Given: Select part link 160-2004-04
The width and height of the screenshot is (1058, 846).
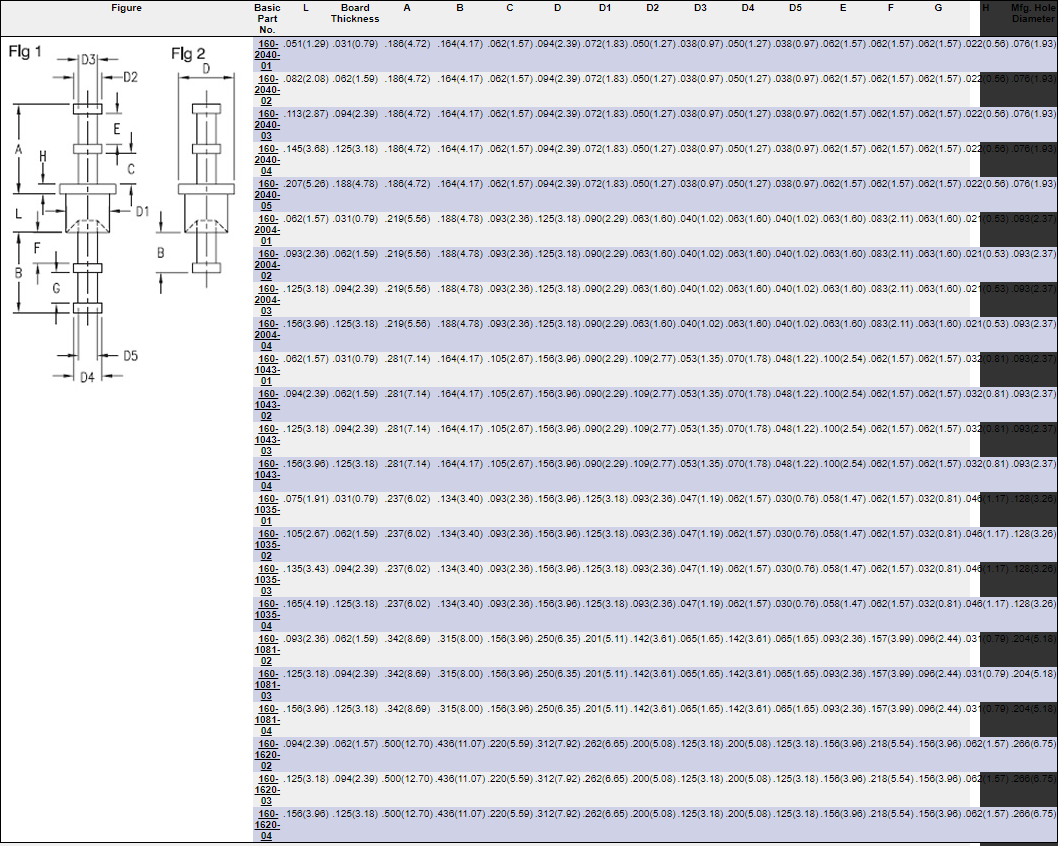Looking at the screenshot, I should (x=268, y=335).
